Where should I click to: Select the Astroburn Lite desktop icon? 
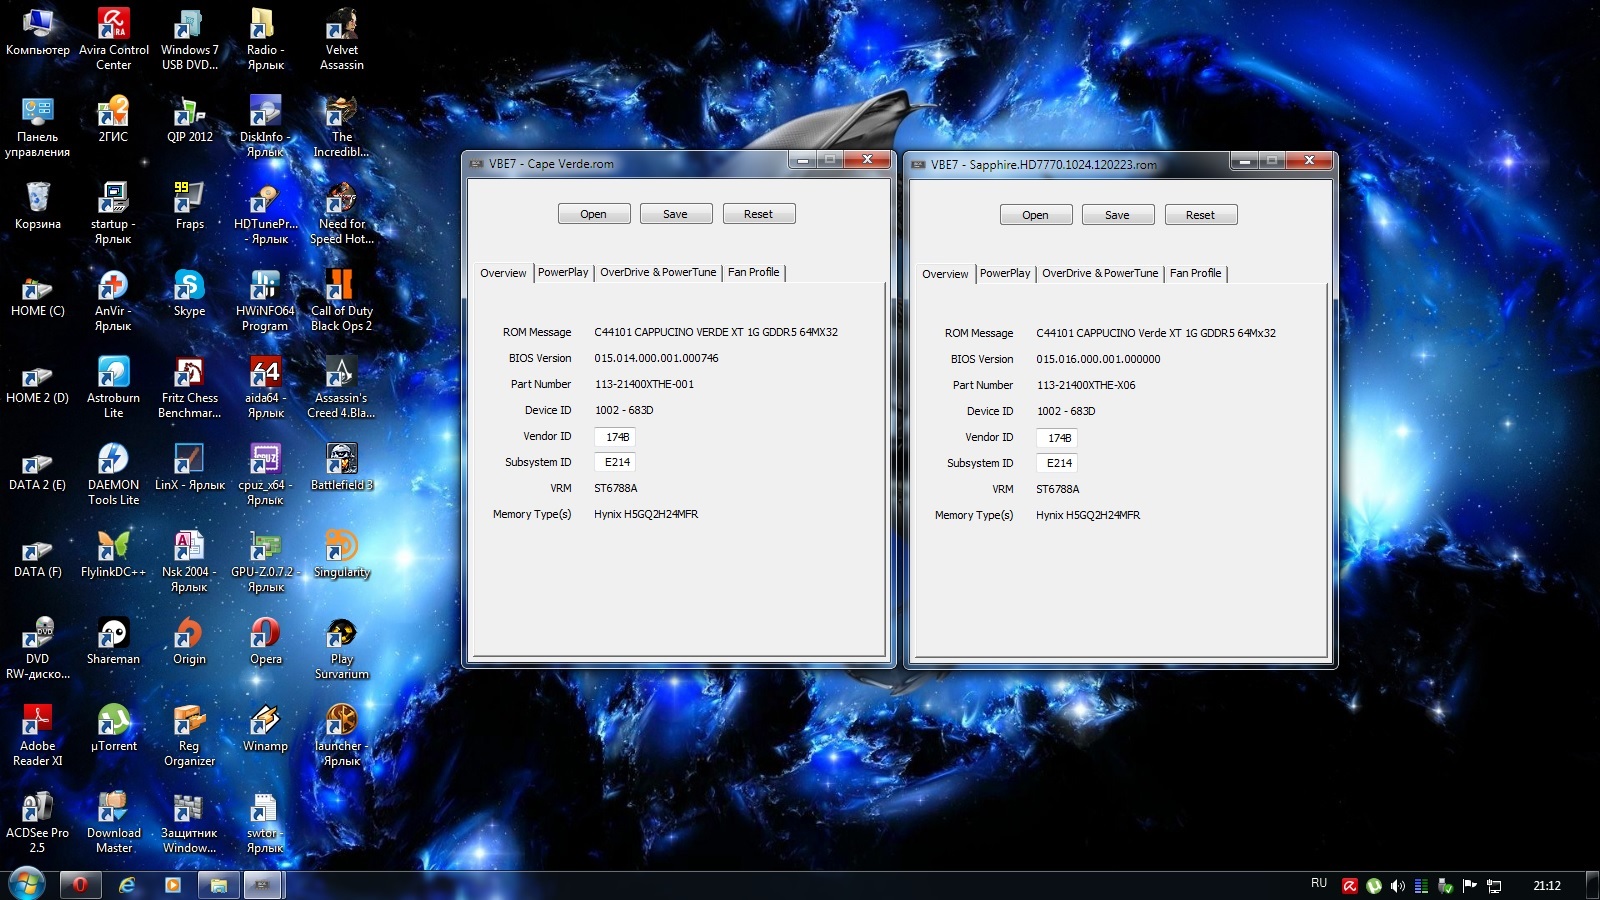pos(114,387)
